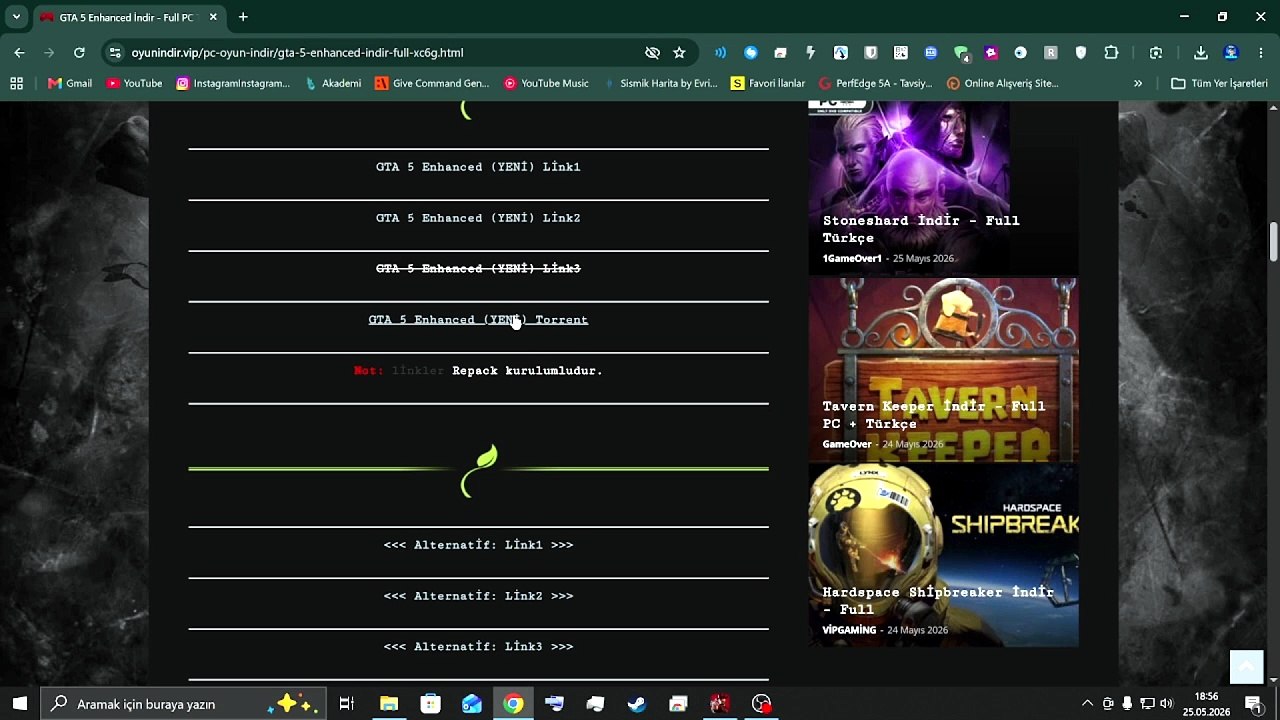Show hidden system tray icons
The height and width of the screenshot is (720, 1280).
pos(1088,704)
